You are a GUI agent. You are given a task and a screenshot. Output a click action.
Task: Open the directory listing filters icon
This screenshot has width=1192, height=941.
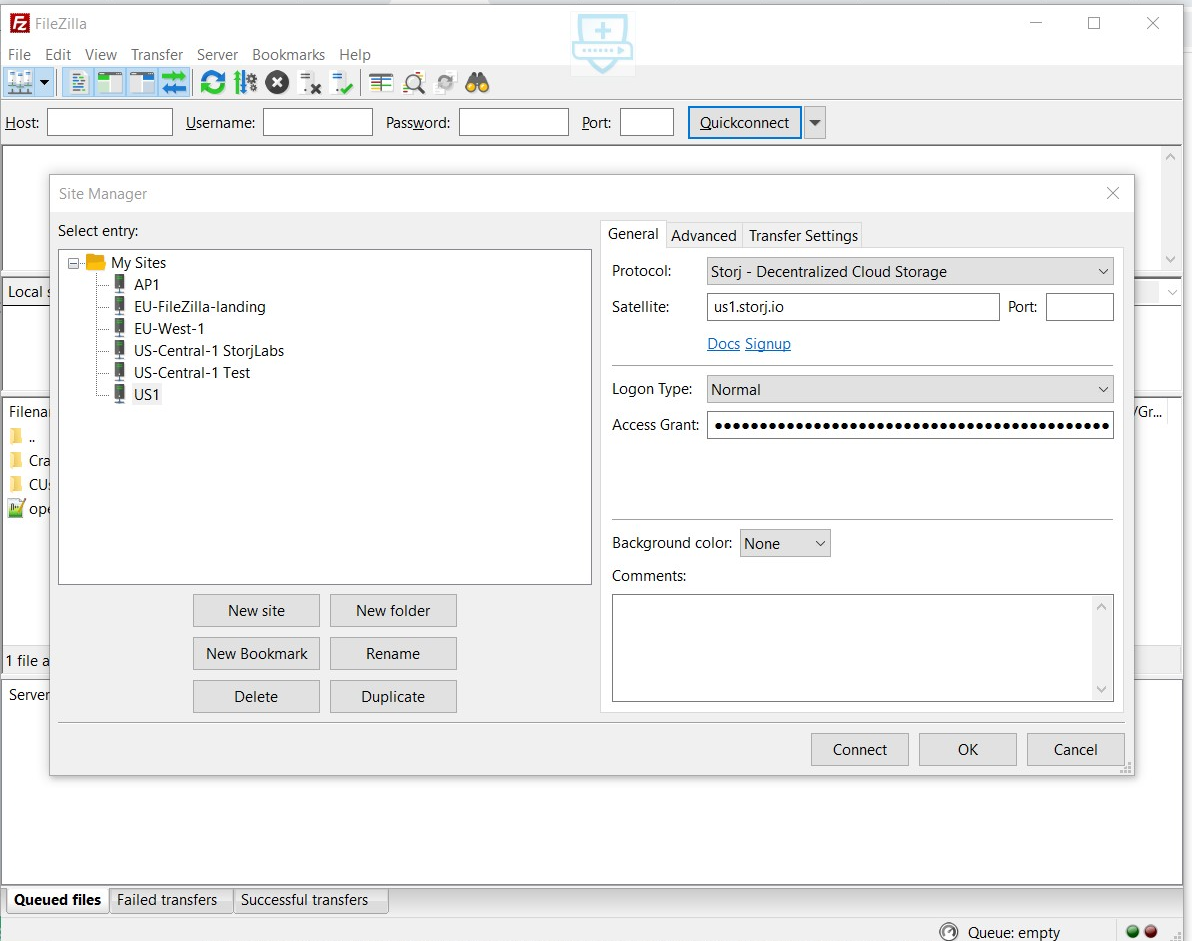pos(381,82)
